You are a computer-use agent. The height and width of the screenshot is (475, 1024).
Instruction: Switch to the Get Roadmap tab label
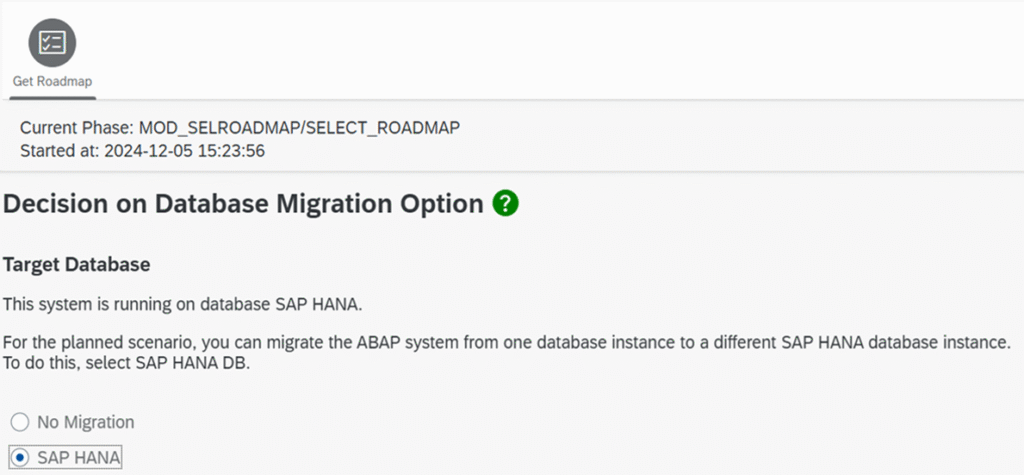coord(52,81)
